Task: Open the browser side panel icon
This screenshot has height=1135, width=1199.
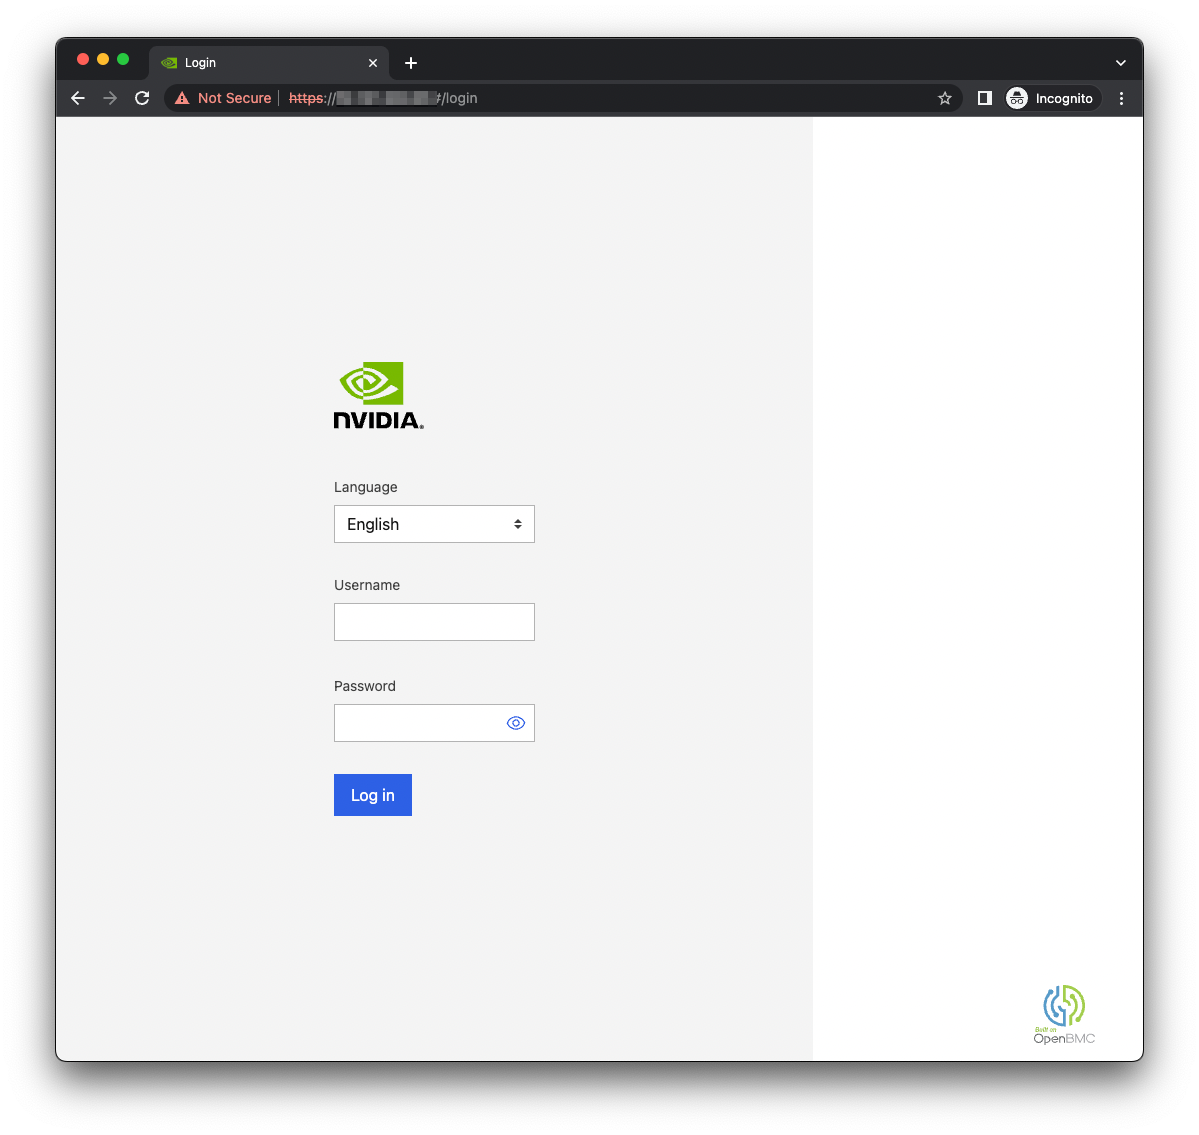Action: point(985,98)
